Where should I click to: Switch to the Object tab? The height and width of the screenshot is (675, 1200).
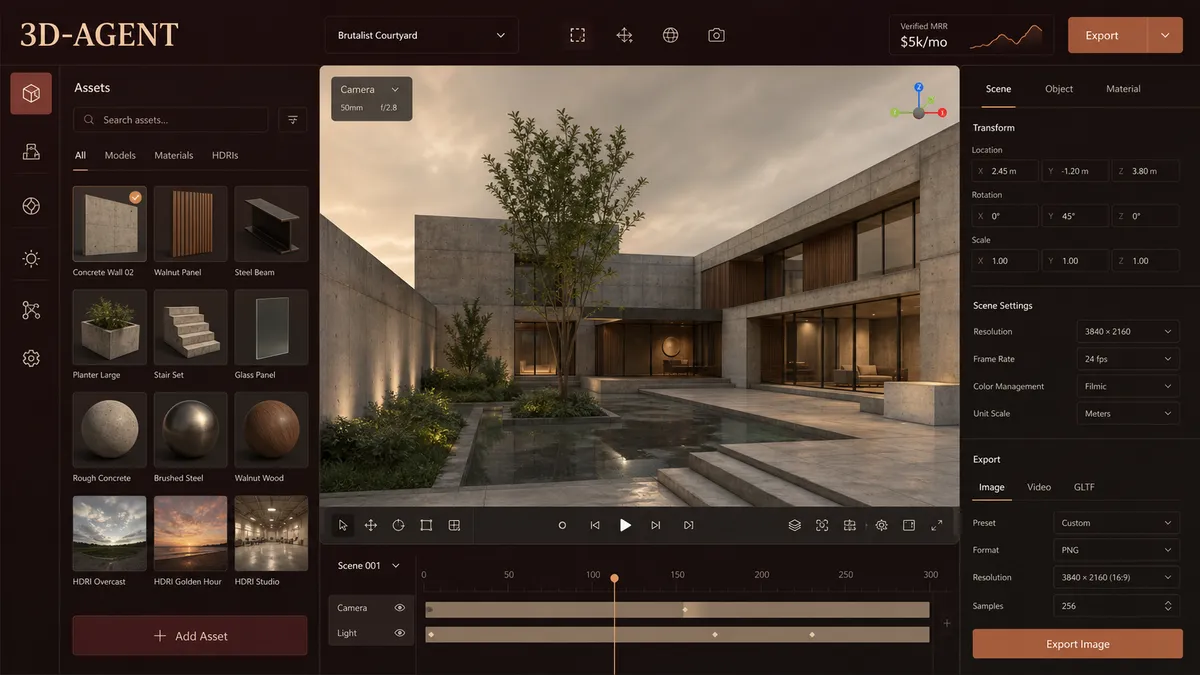(1059, 89)
